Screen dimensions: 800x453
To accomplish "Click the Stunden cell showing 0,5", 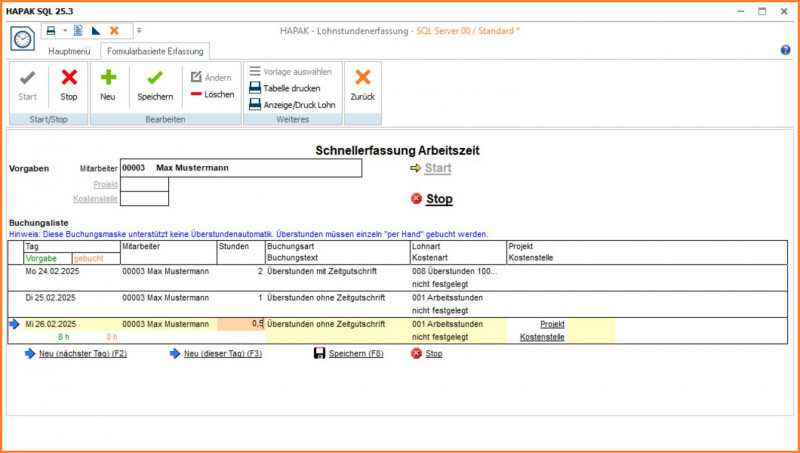I will pyautogui.click(x=241, y=324).
